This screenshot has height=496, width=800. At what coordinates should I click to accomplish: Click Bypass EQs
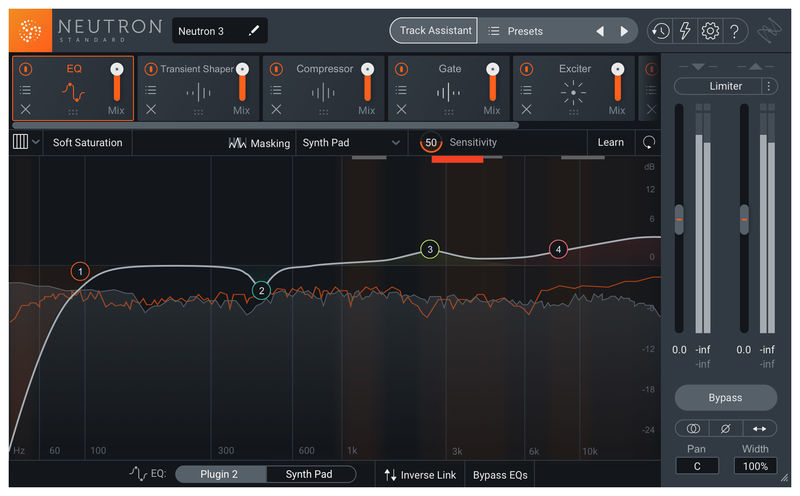pyautogui.click(x=500, y=475)
